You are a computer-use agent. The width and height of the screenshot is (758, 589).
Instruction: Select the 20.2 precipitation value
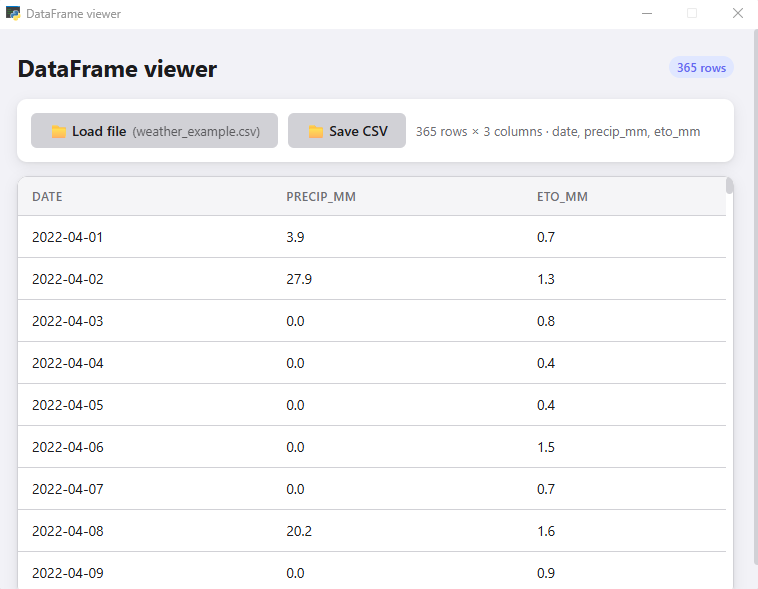pos(299,531)
